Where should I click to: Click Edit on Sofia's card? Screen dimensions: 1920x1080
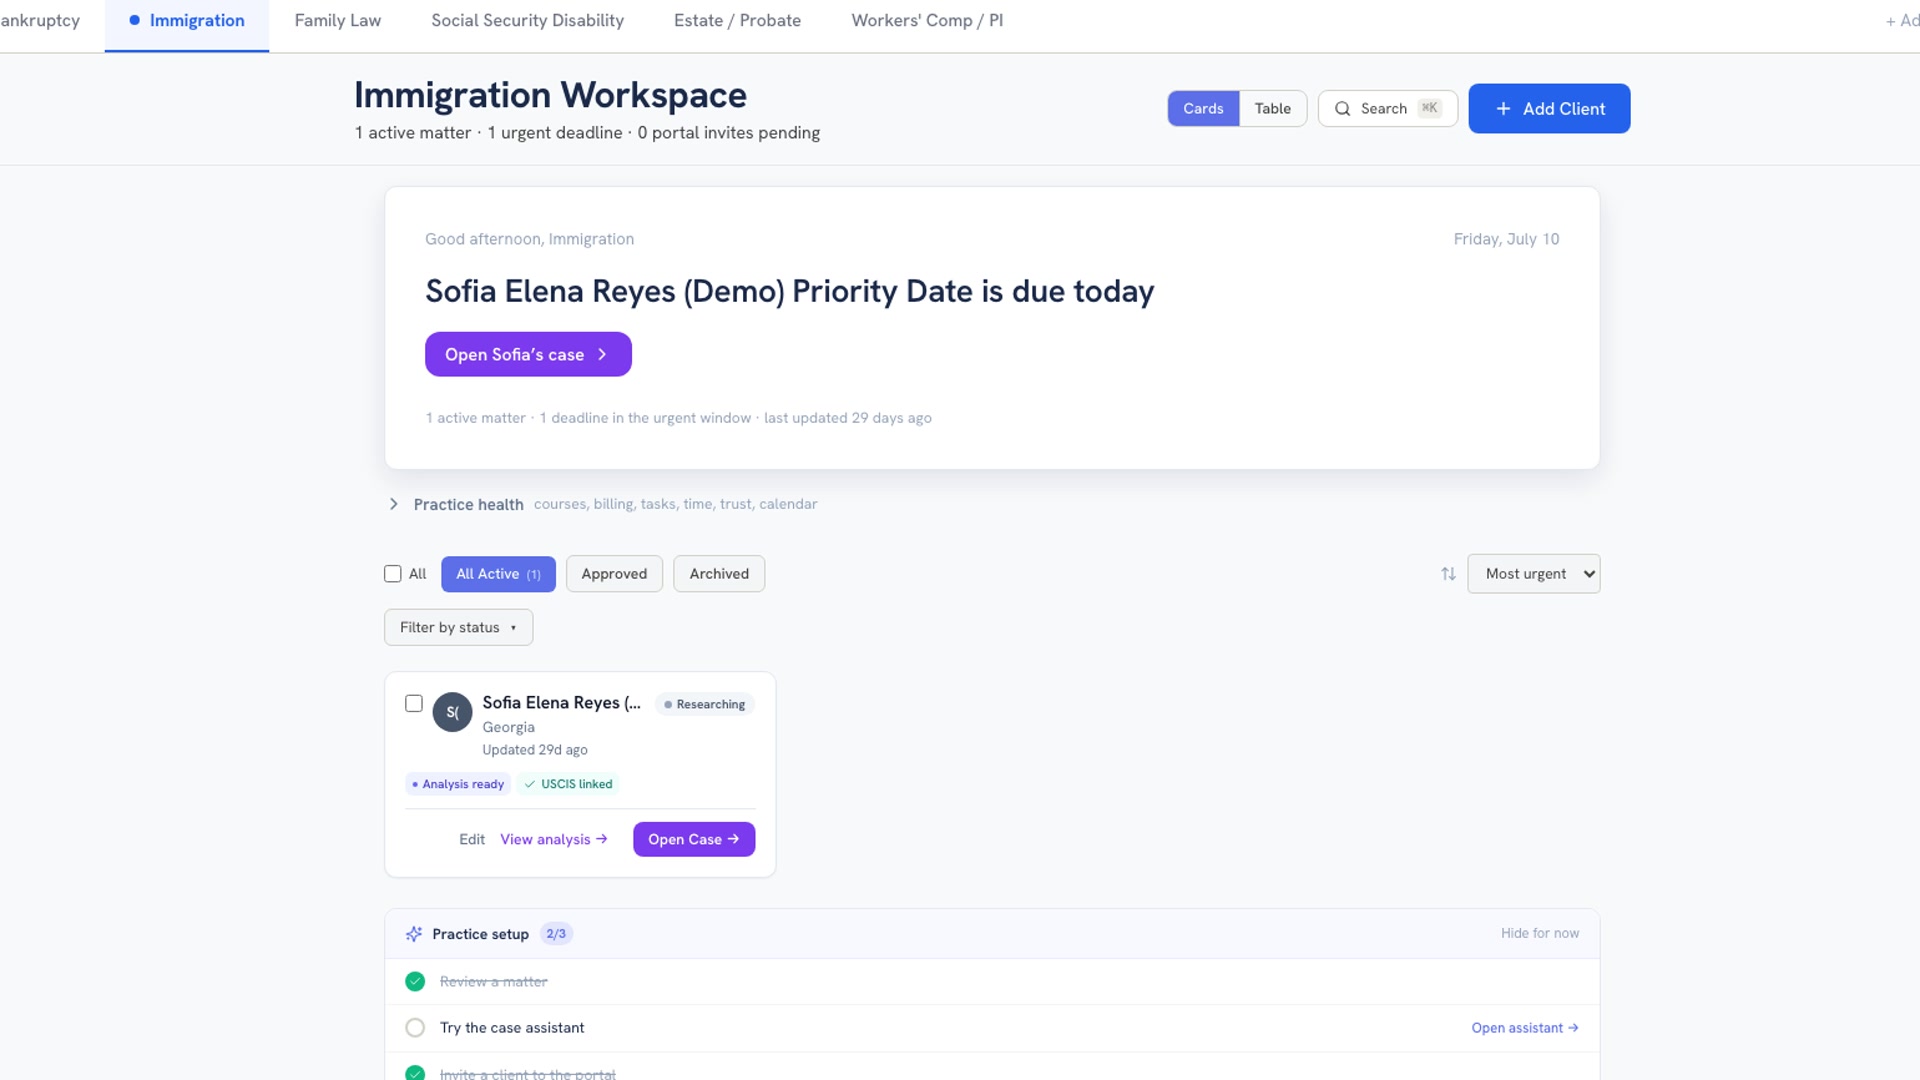pyautogui.click(x=472, y=839)
